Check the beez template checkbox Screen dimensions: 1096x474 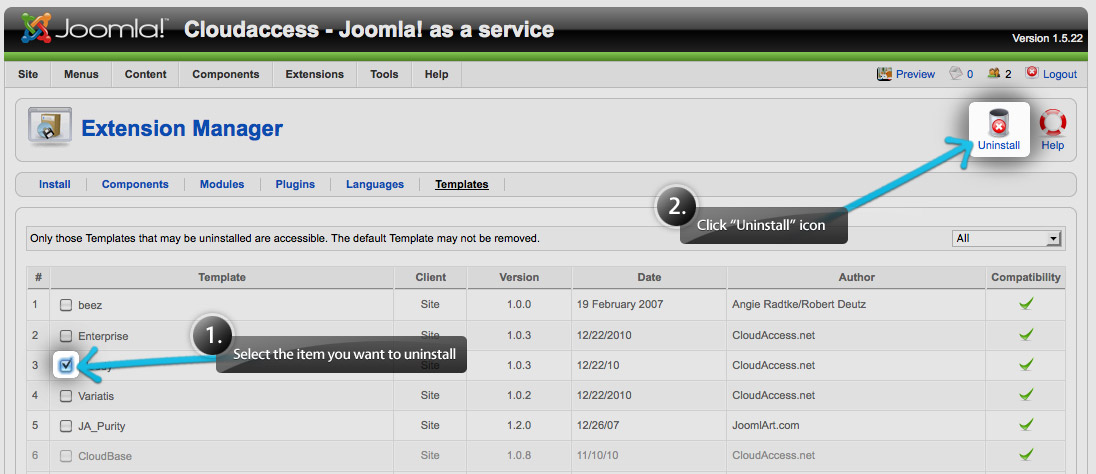pos(66,305)
